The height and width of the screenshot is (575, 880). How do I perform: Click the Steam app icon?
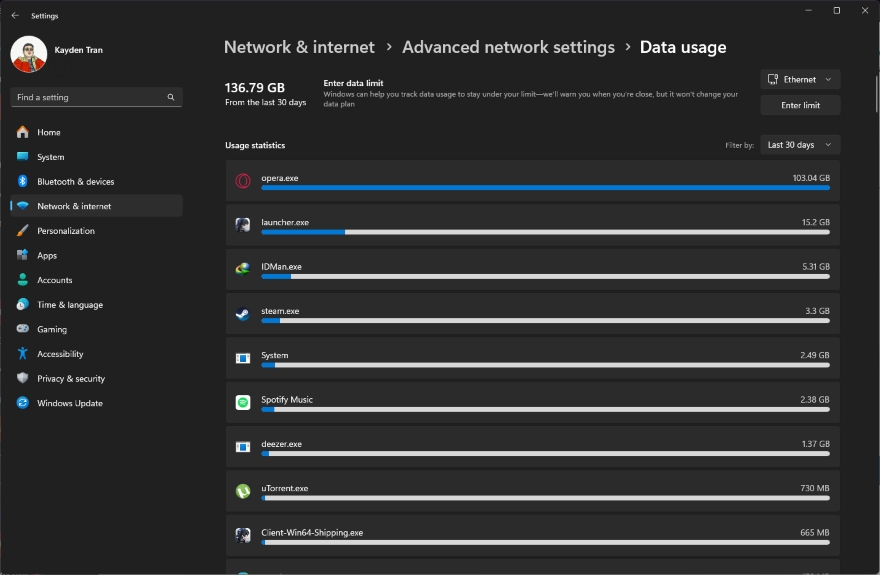pyautogui.click(x=242, y=314)
